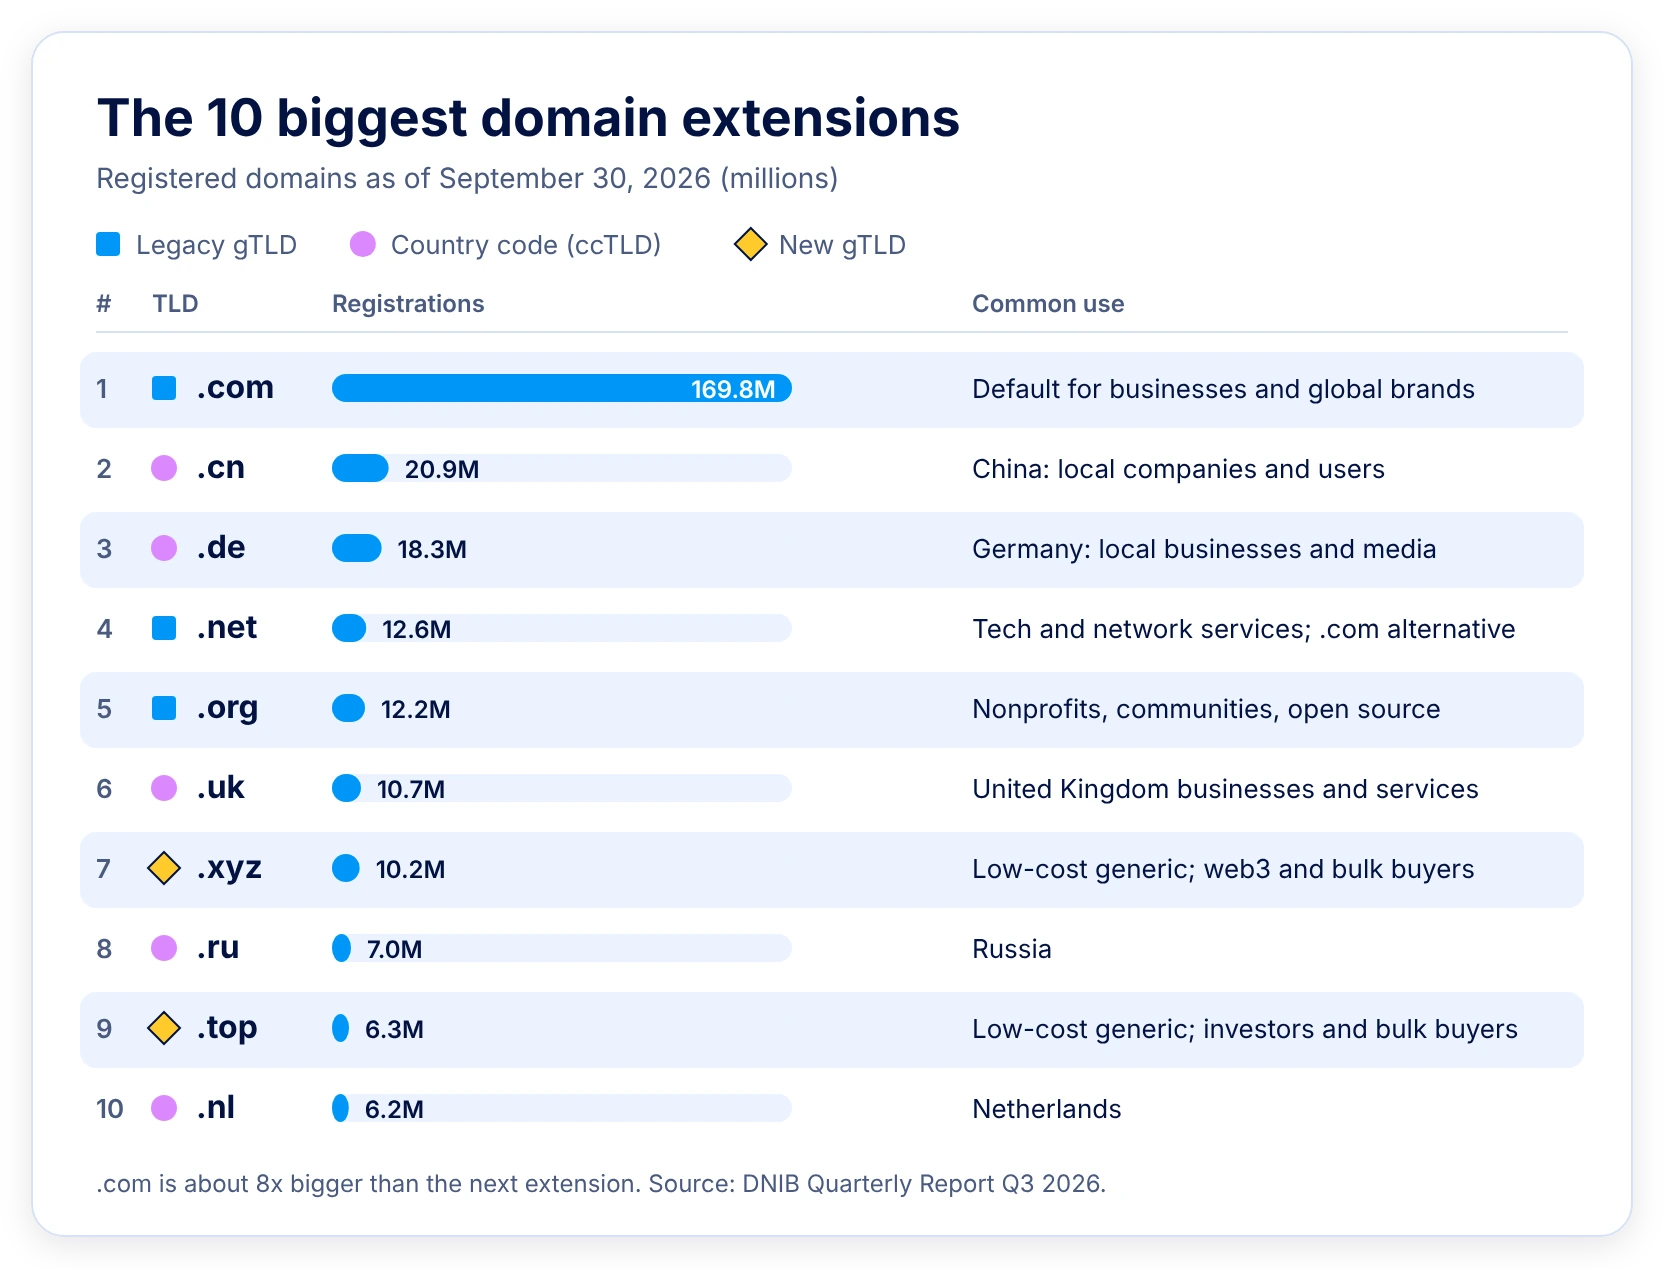Click rank number 7 in the .xyz row

[103, 869]
